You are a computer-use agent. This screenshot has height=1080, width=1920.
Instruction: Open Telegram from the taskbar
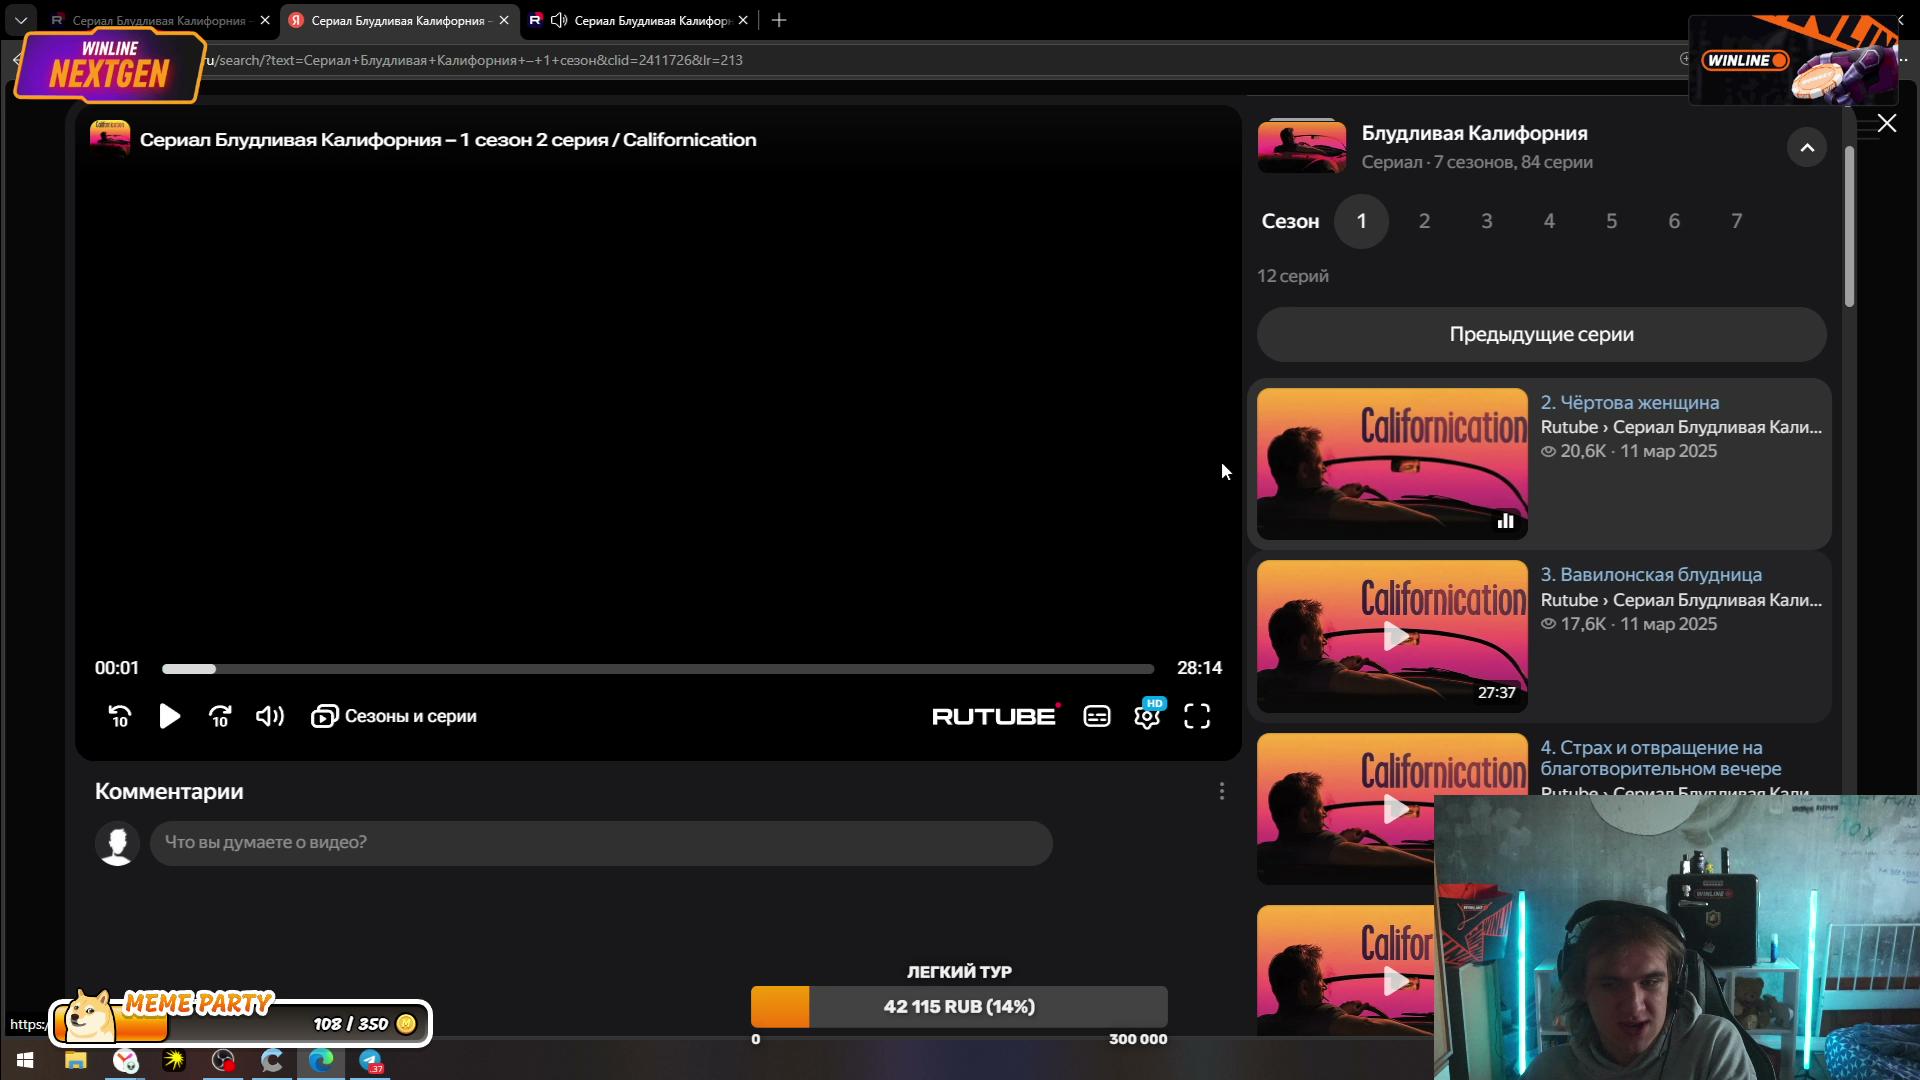pos(370,1060)
